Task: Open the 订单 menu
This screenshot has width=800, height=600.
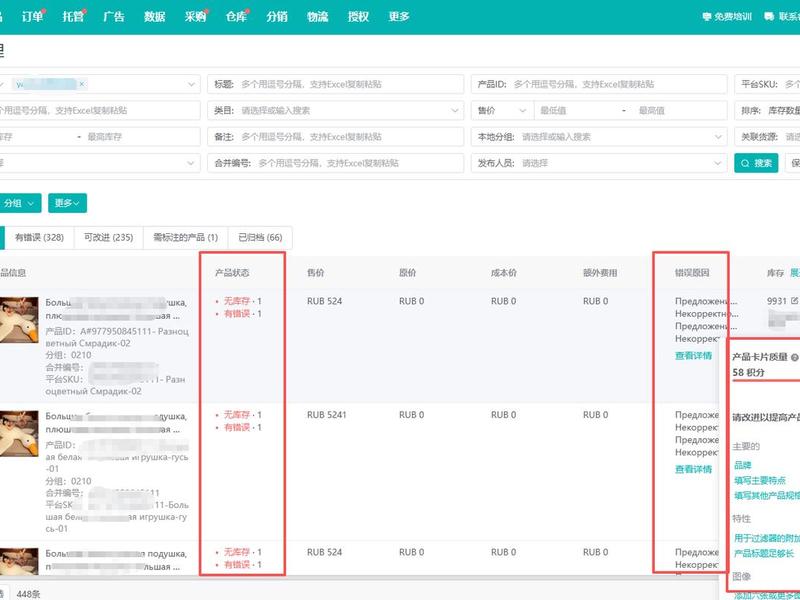Action: pos(32,16)
